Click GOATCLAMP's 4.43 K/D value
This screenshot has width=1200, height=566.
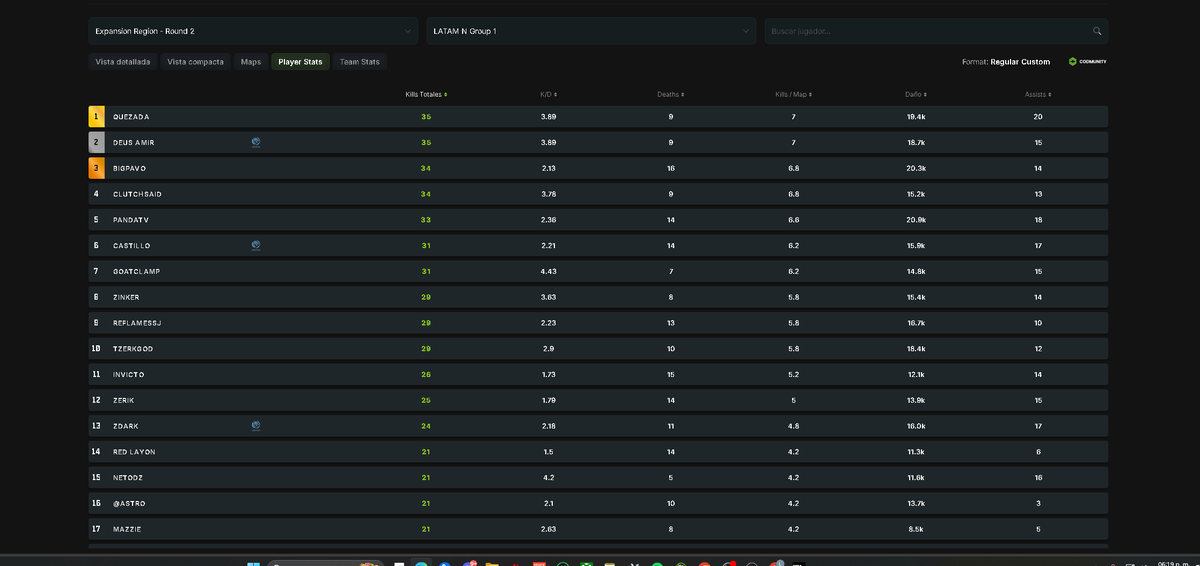click(548, 271)
